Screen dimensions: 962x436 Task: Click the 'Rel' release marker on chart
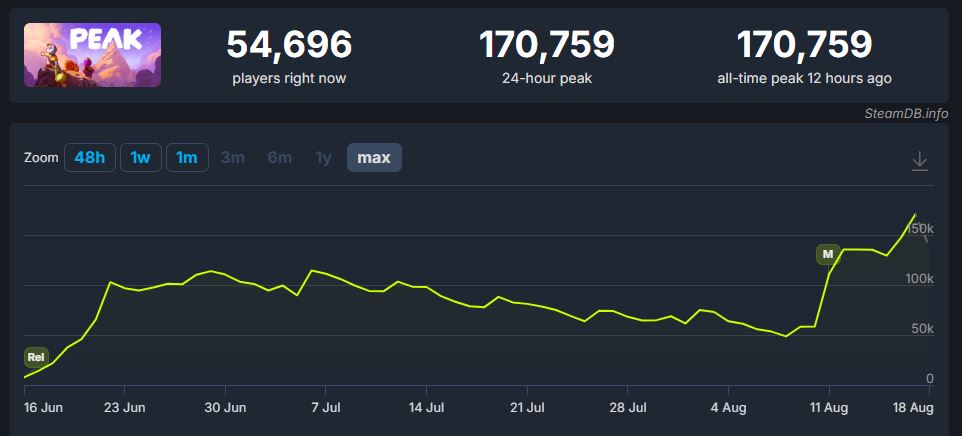click(x=36, y=357)
